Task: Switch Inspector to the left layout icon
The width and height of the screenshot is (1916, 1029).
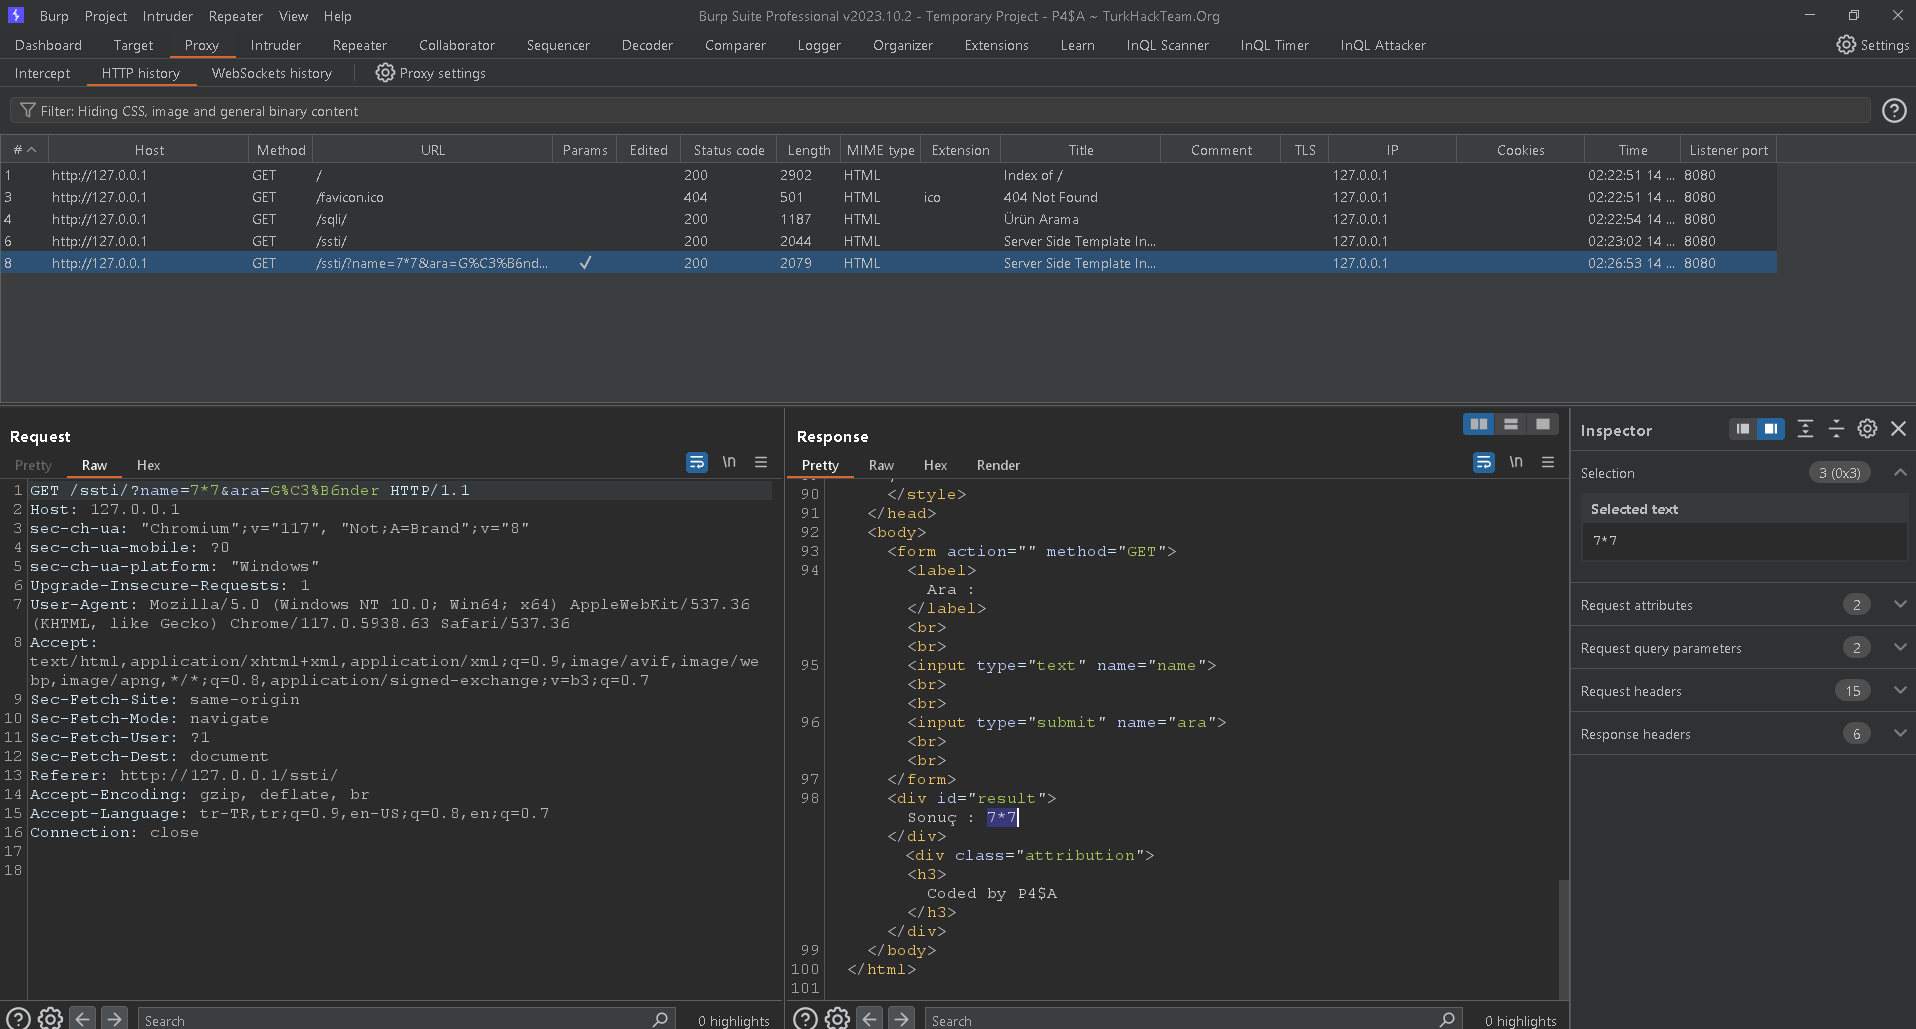Action: tap(1743, 429)
